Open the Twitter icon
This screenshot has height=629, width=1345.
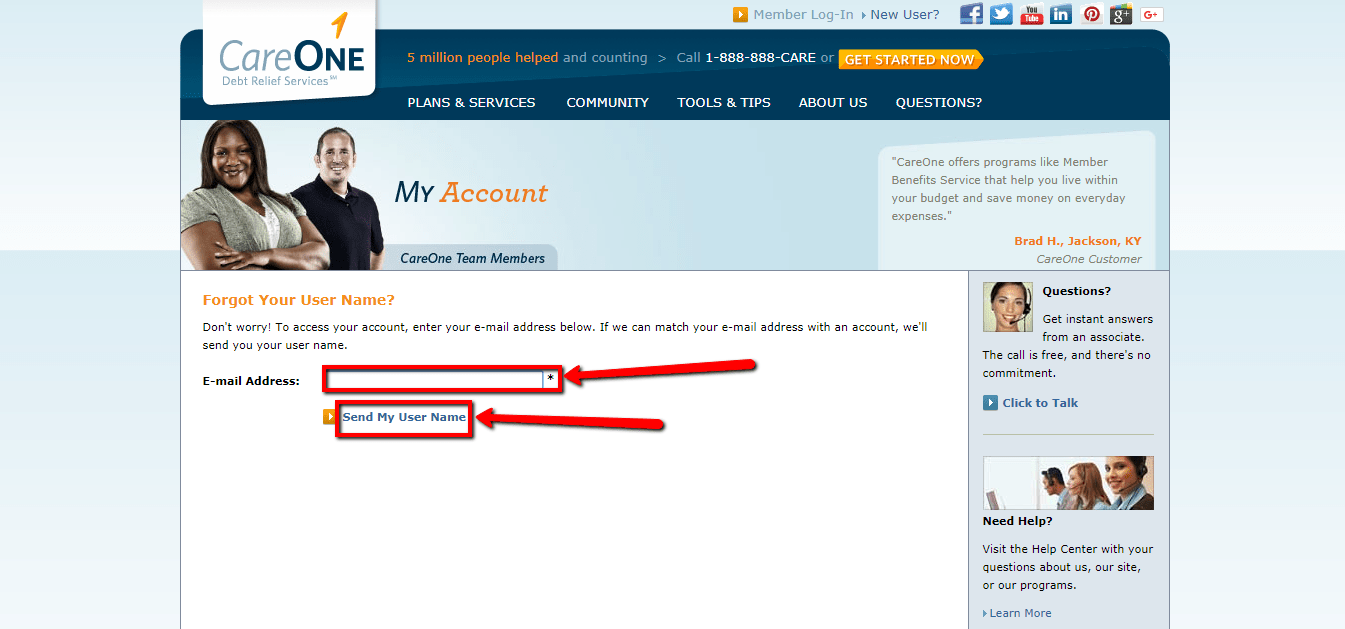pyautogui.click(x=1000, y=14)
